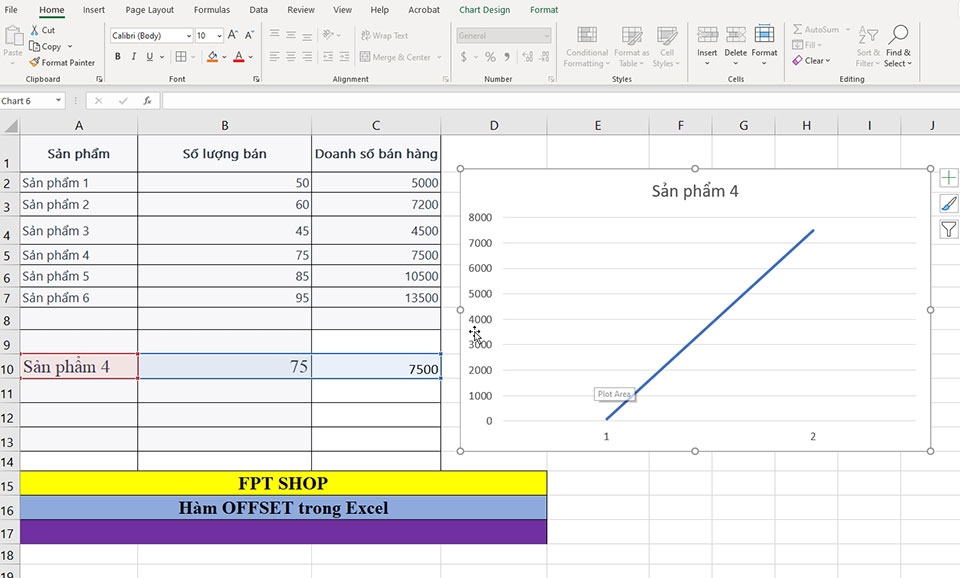
Task: Align text to the middle vertically
Action: point(291,35)
